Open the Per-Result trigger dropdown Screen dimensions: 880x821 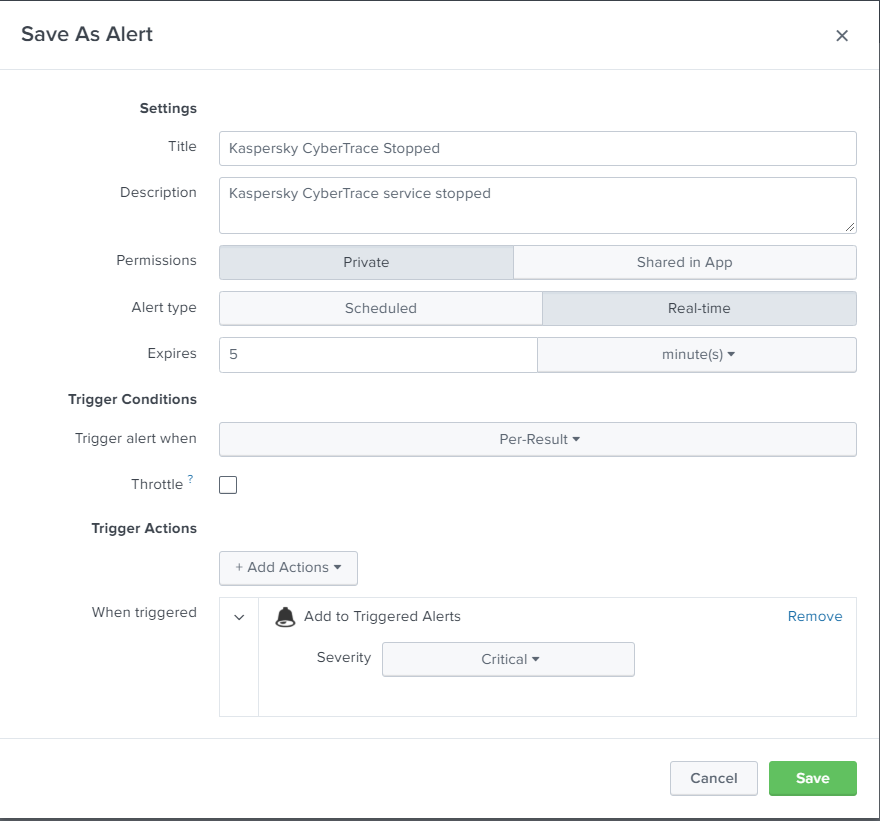coord(537,438)
